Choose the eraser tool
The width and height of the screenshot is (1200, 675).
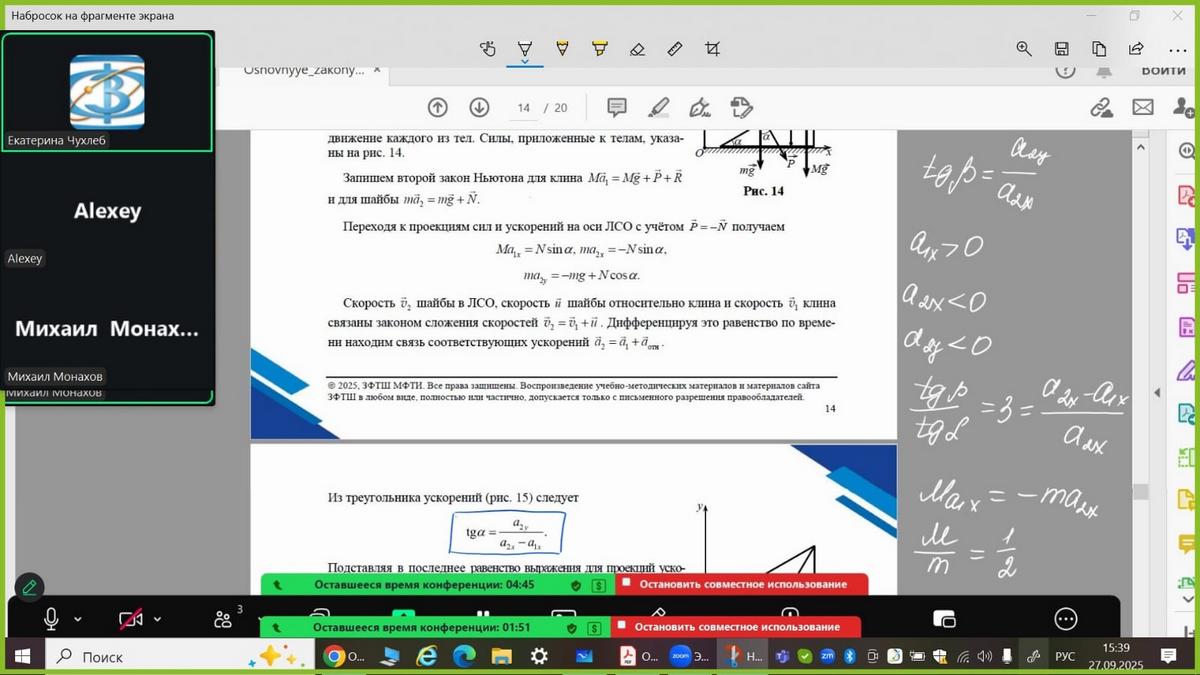click(x=637, y=48)
